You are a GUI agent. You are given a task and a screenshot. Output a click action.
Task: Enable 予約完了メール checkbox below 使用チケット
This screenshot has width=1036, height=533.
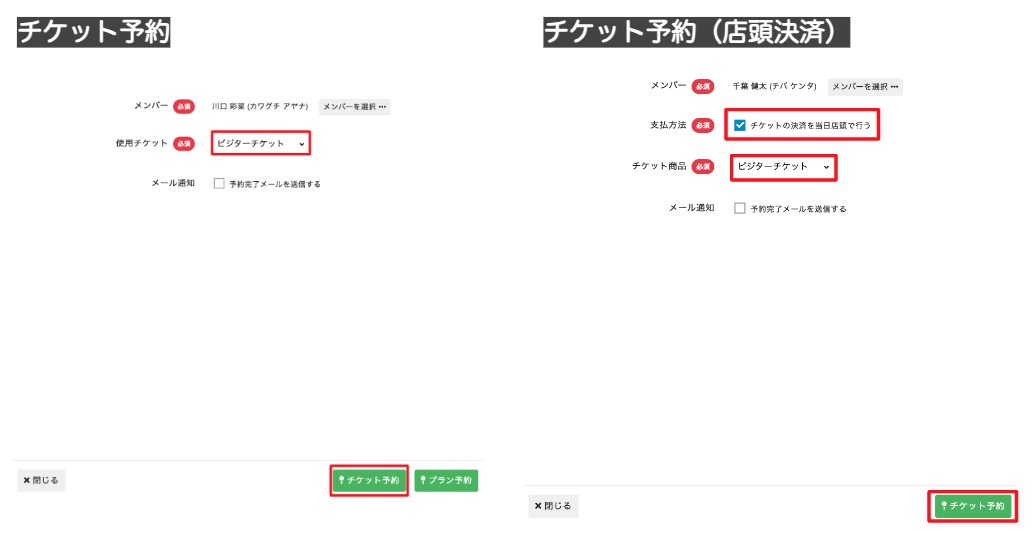pyautogui.click(x=219, y=184)
